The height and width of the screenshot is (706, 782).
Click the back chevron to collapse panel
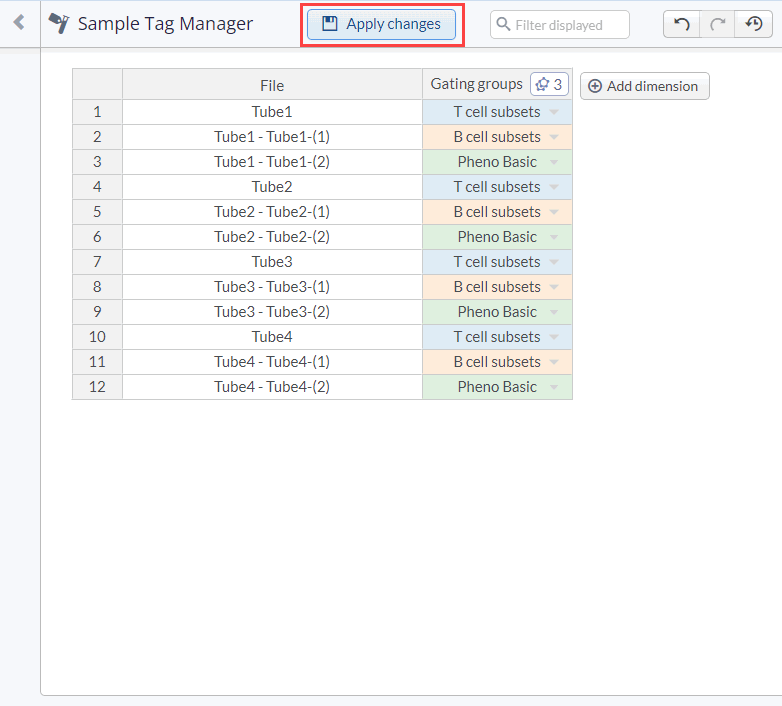[x=19, y=23]
